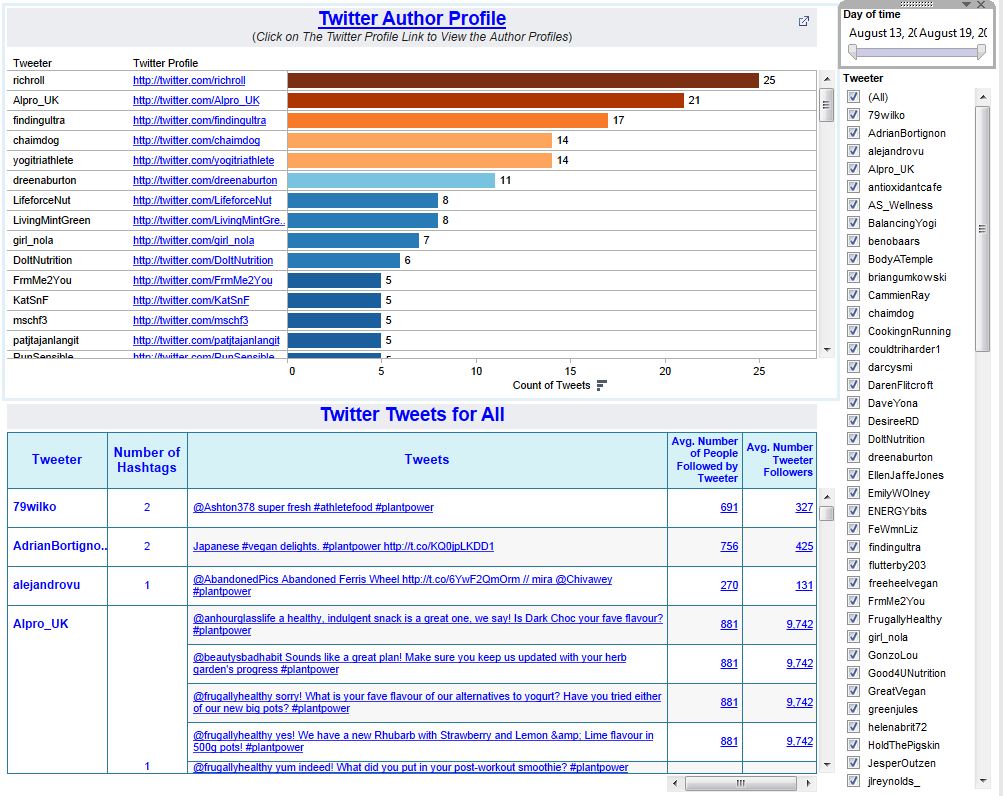Viewport: 1003px width, 796px height.
Task: Open the Day of time filter dropdown arrow
Action: click(x=967, y=4)
